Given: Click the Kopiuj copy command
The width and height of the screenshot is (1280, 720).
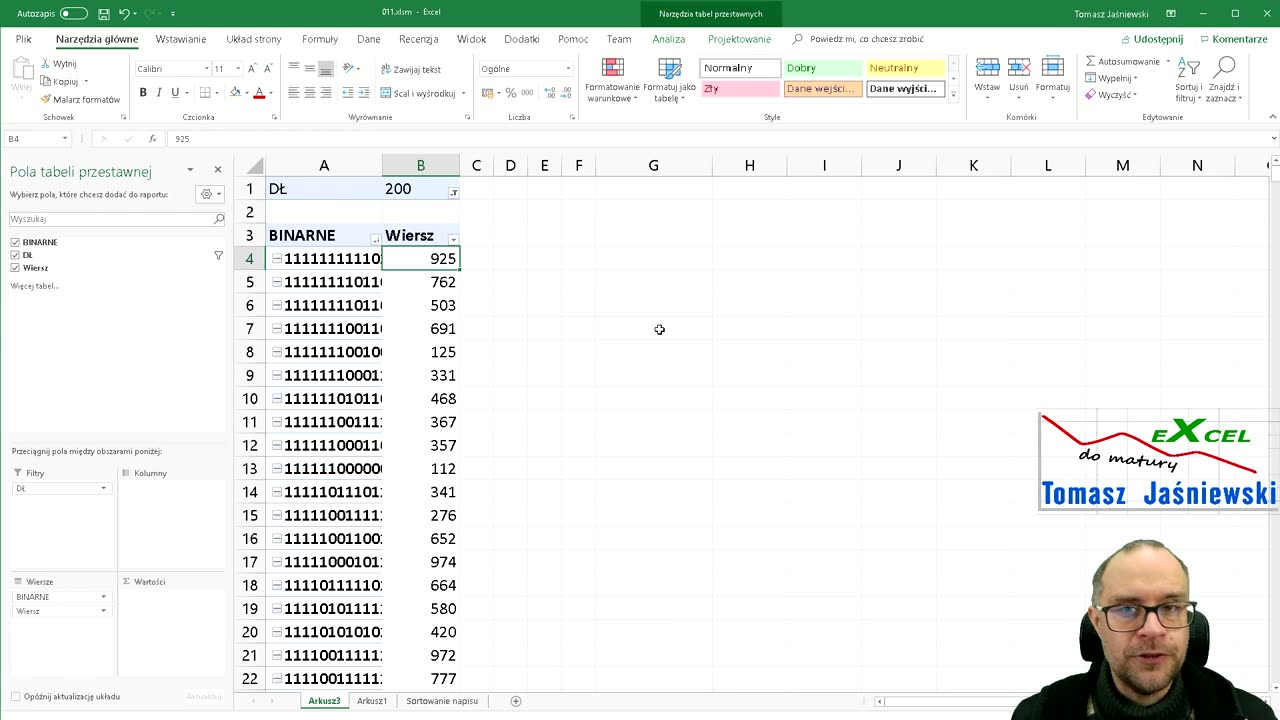Looking at the screenshot, I should click(60, 82).
